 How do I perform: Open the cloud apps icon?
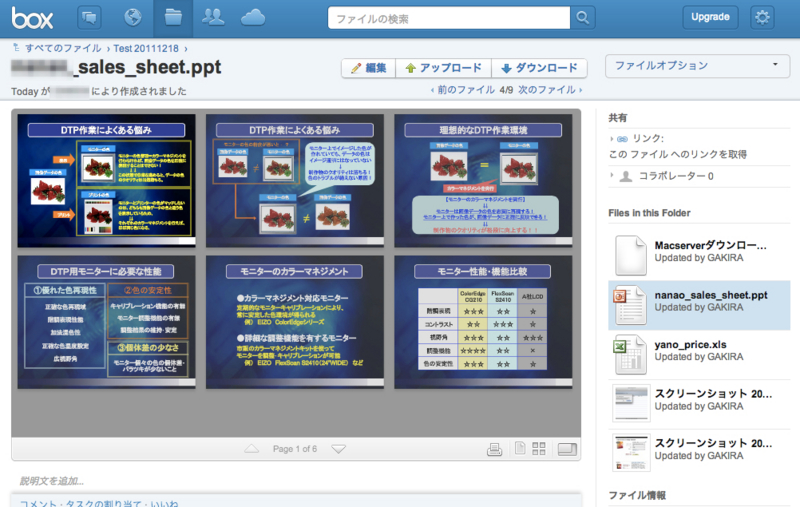(x=253, y=18)
